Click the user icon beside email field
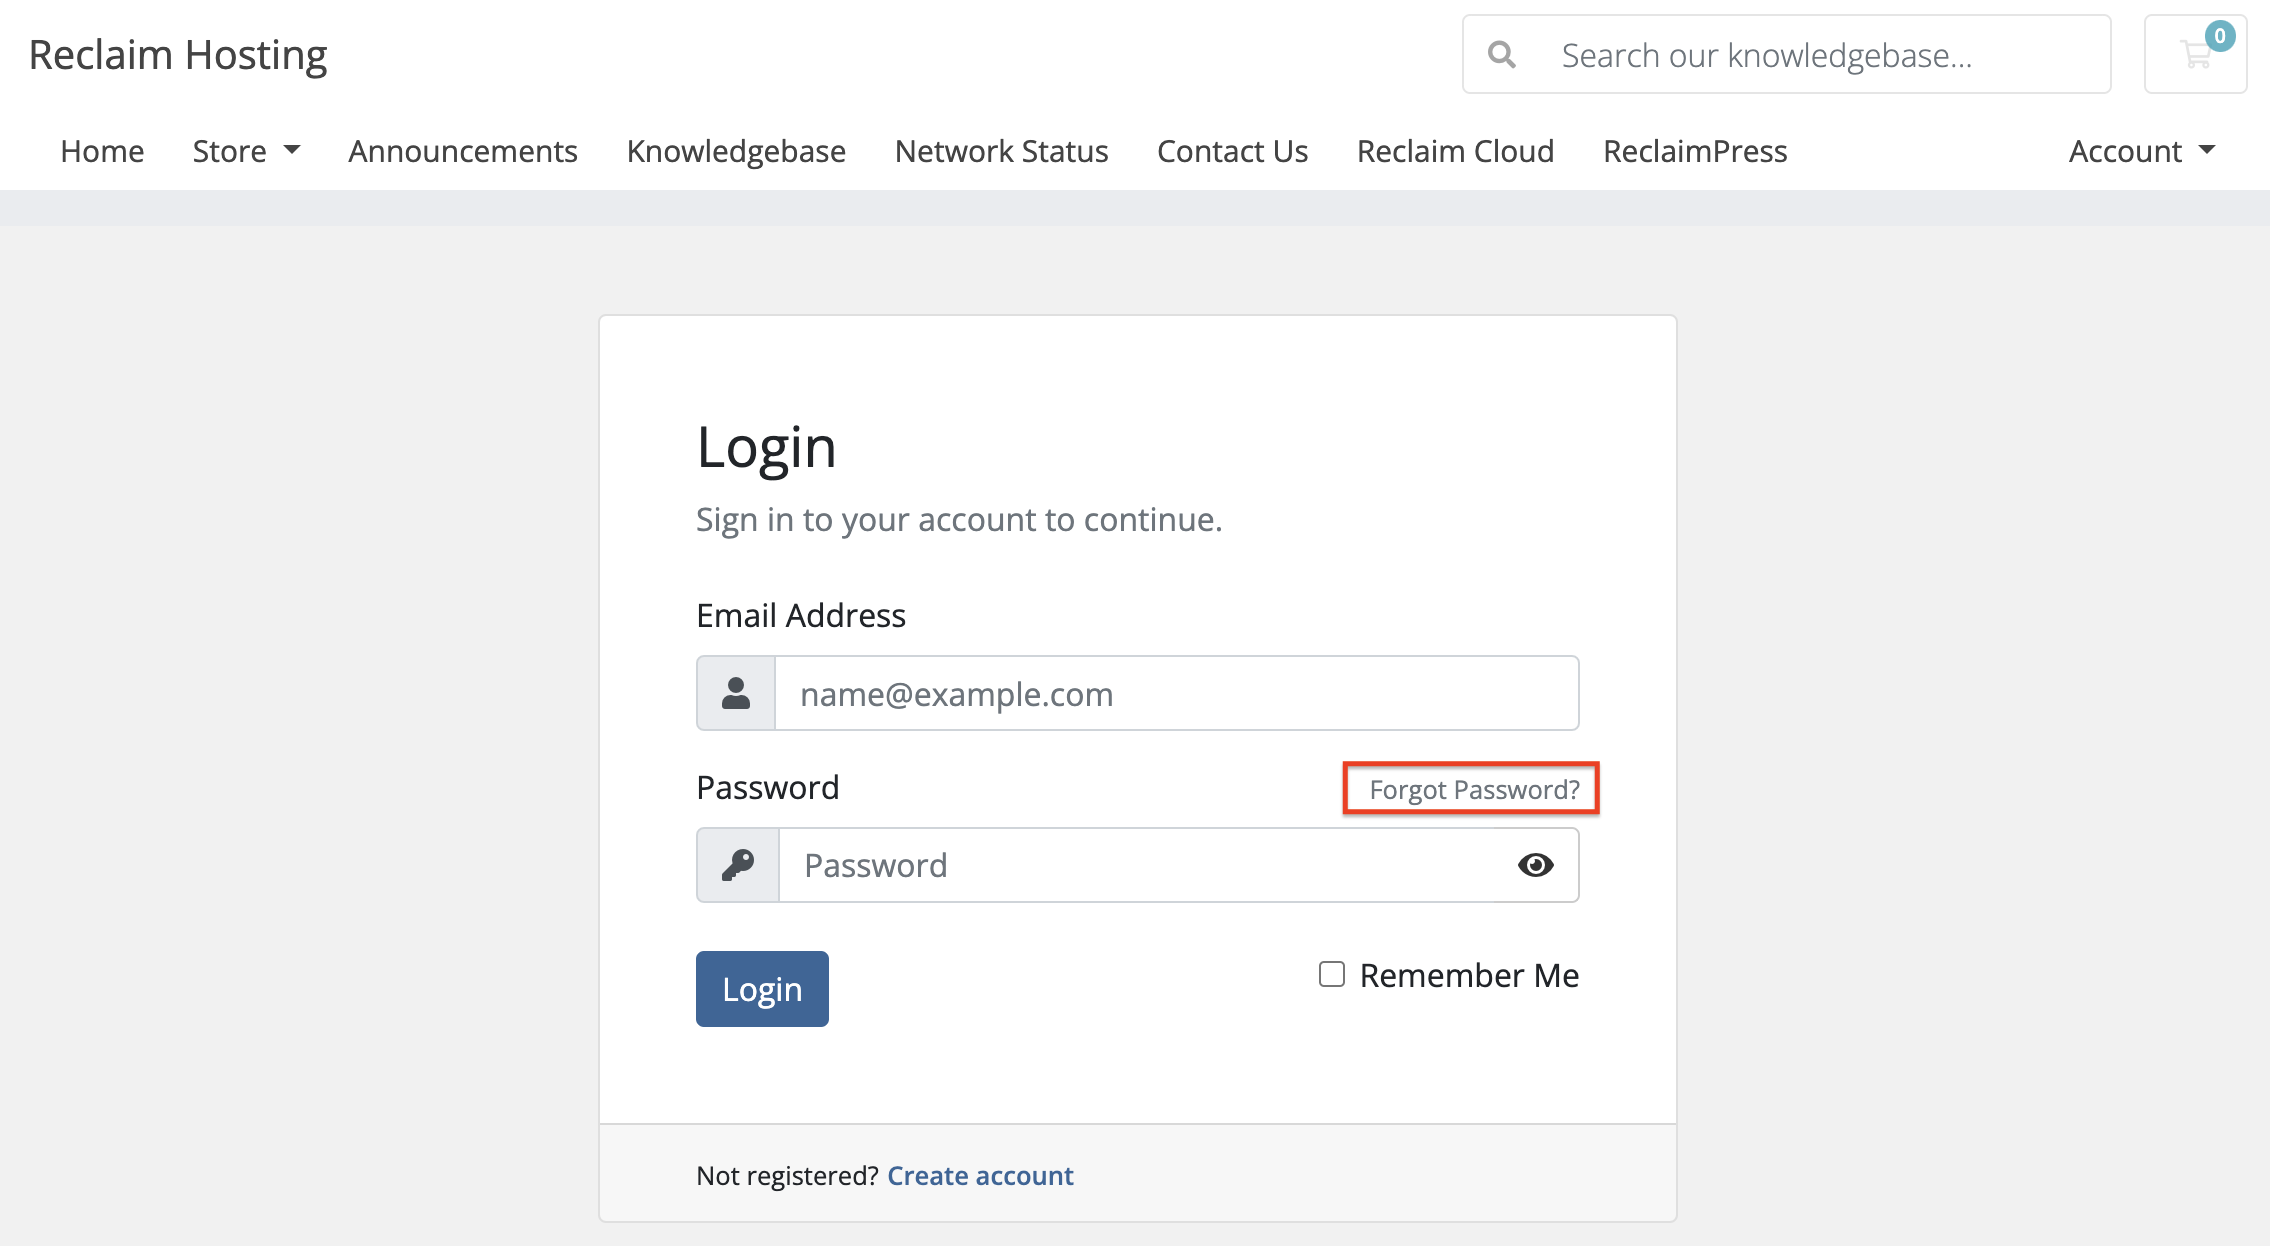Viewport: 2270px width, 1246px height. click(x=736, y=693)
